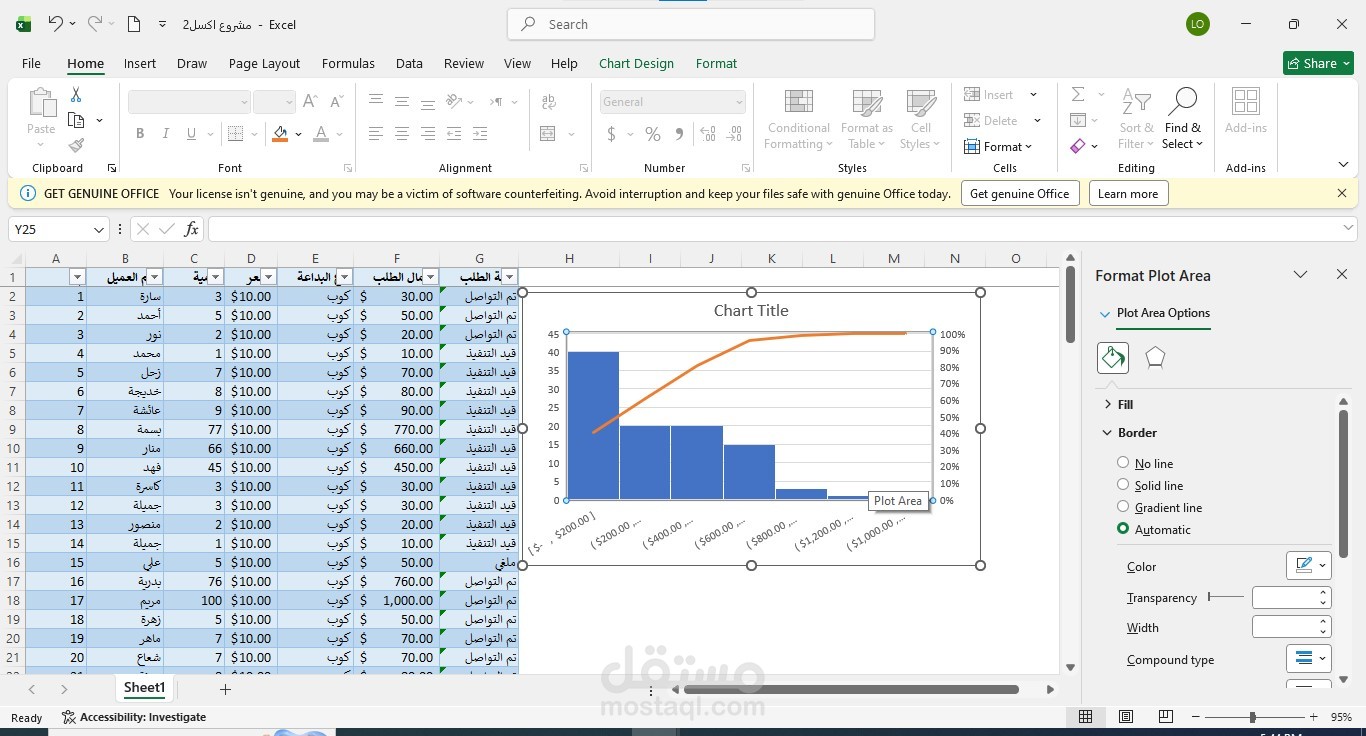
Task: Open the File menu
Action: 31,63
